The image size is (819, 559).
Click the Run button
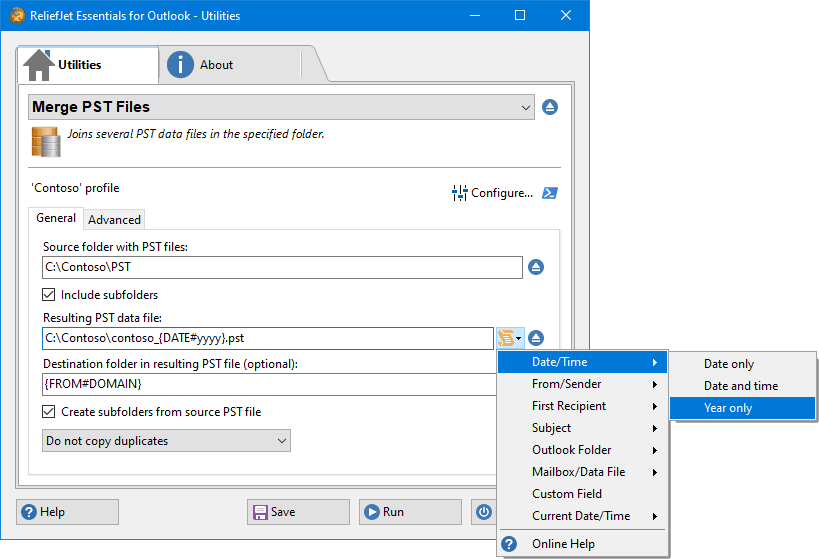coord(410,512)
